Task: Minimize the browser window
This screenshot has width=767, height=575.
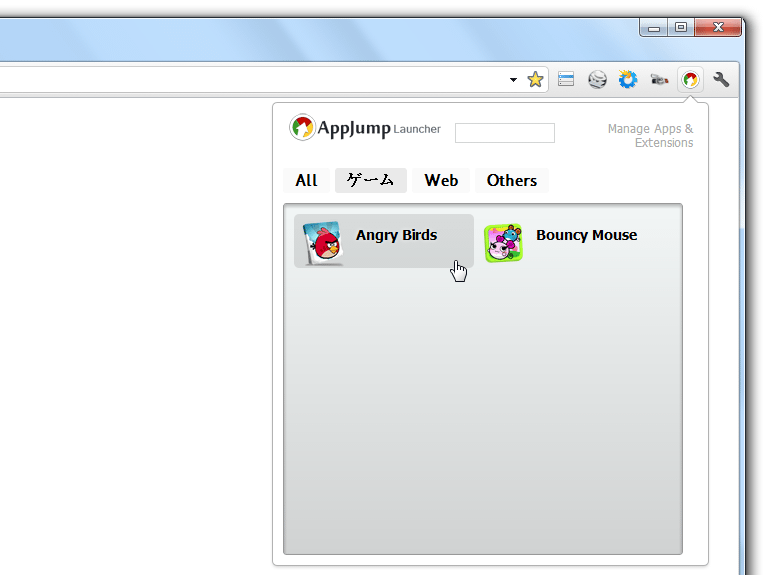Action: pyautogui.click(x=654, y=27)
